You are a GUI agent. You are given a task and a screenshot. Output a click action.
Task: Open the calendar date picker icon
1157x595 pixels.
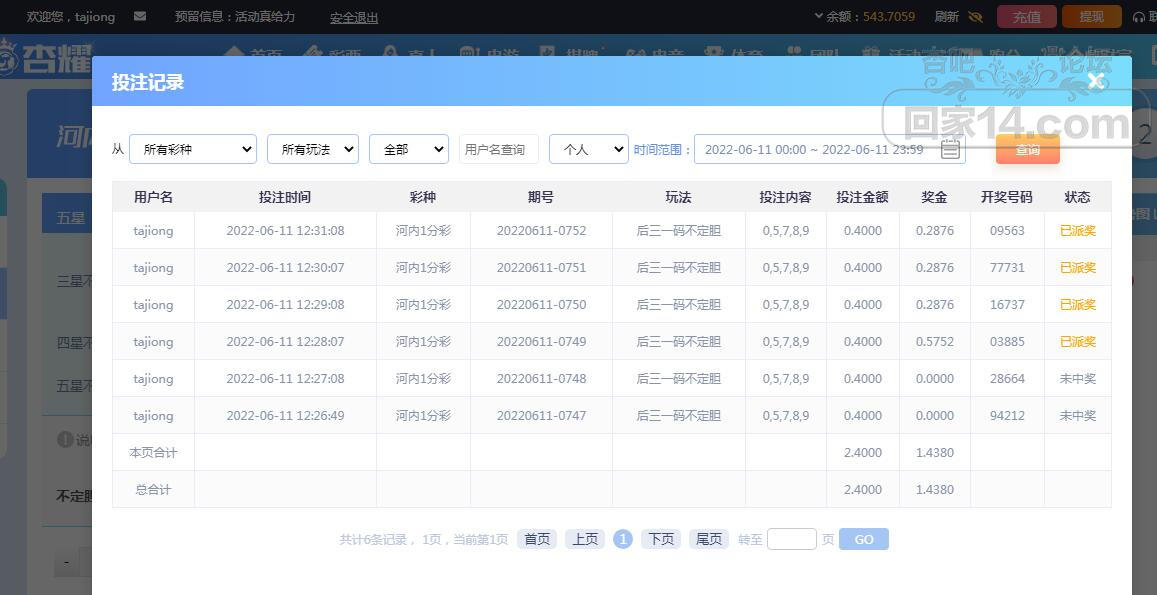(x=950, y=150)
